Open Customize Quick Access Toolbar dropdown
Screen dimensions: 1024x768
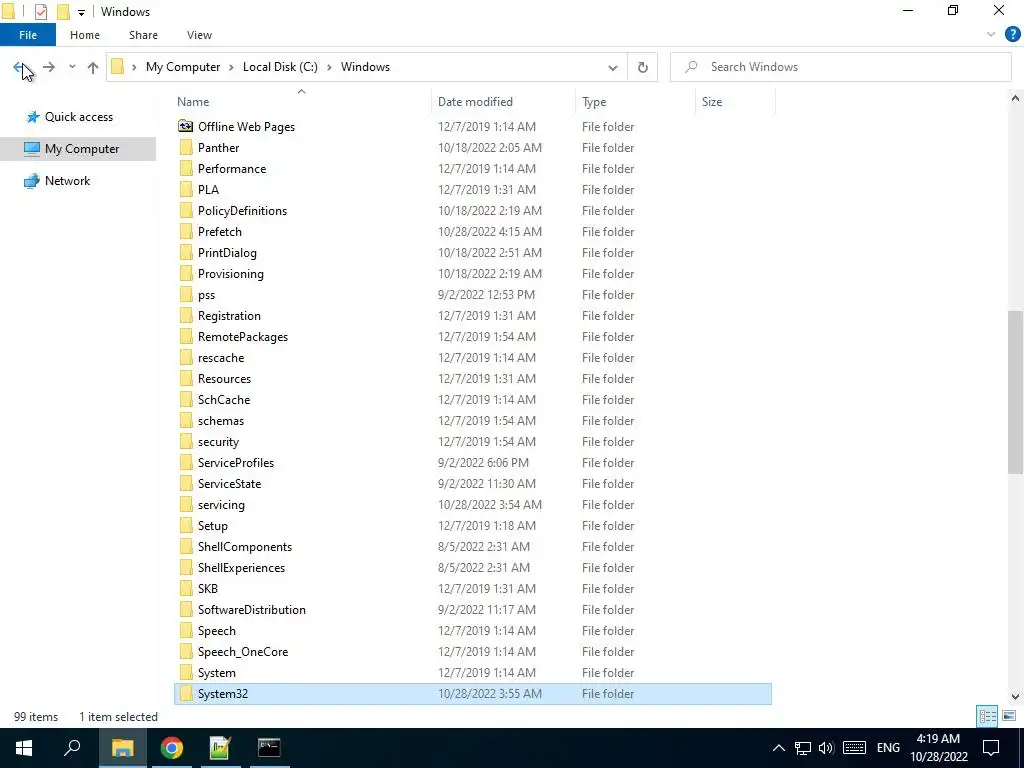coord(81,12)
